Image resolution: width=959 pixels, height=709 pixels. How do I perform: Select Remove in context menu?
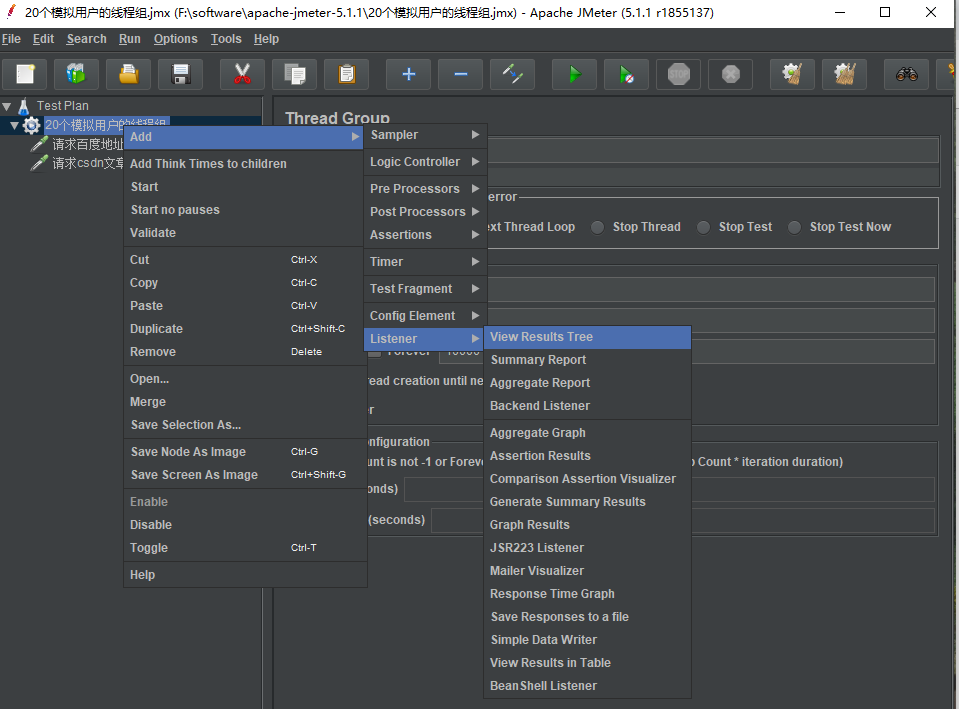[244, 352]
